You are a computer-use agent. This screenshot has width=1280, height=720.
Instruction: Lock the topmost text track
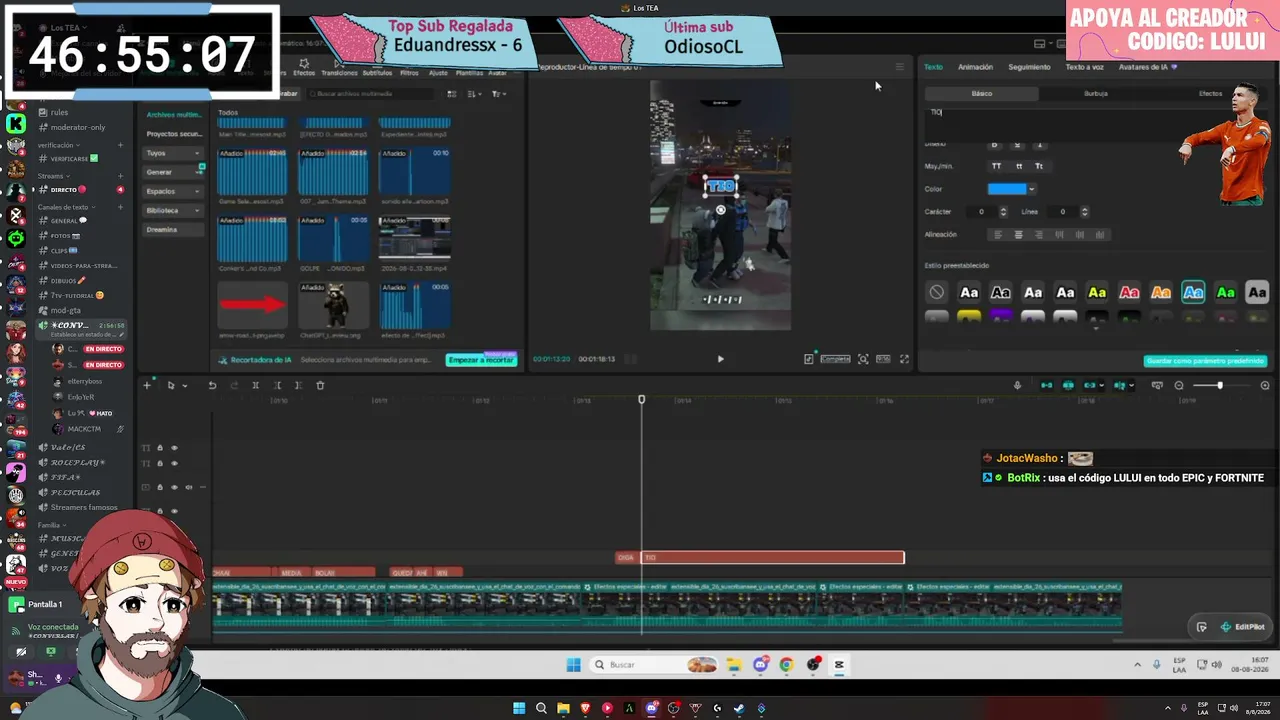(x=160, y=448)
